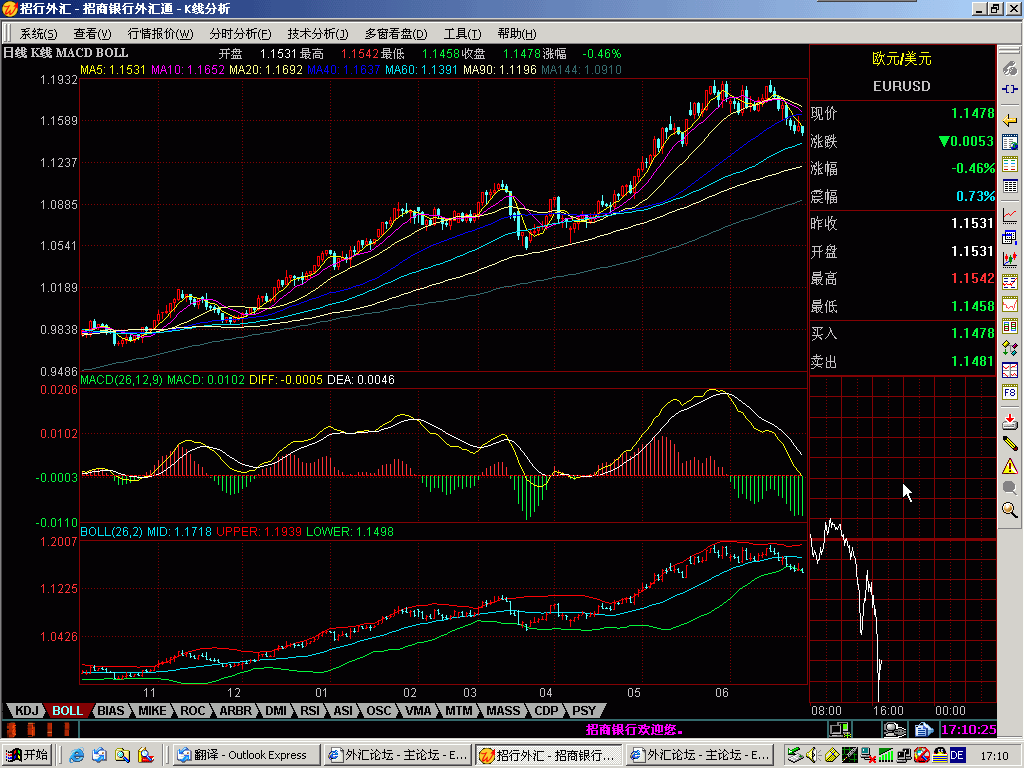
Task: Switch to the ASI indicator tab
Action: point(343,711)
